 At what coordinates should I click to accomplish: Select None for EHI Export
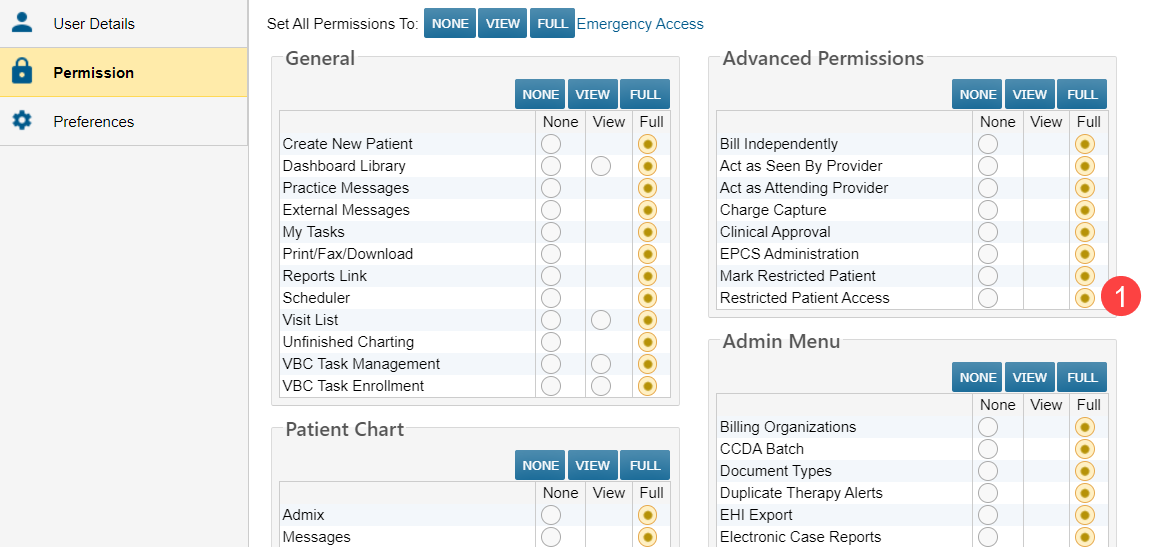click(988, 515)
